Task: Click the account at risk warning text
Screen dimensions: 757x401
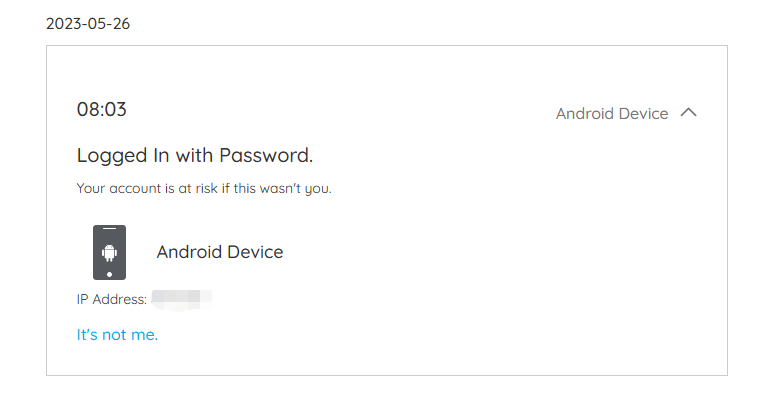Action: (204, 188)
